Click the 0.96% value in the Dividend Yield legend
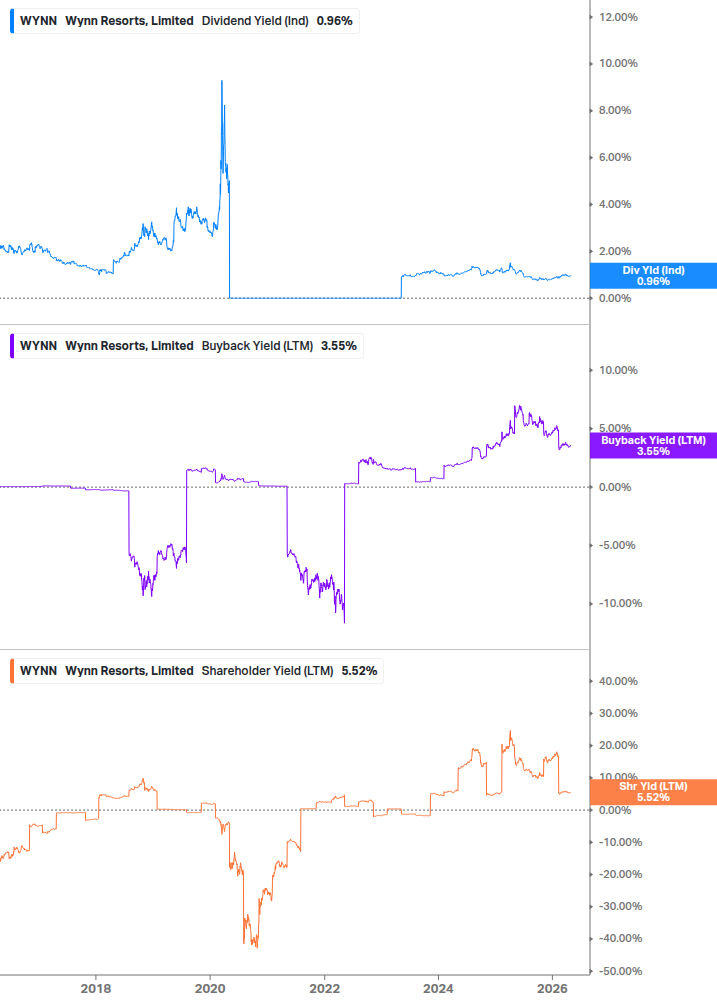 click(x=334, y=21)
